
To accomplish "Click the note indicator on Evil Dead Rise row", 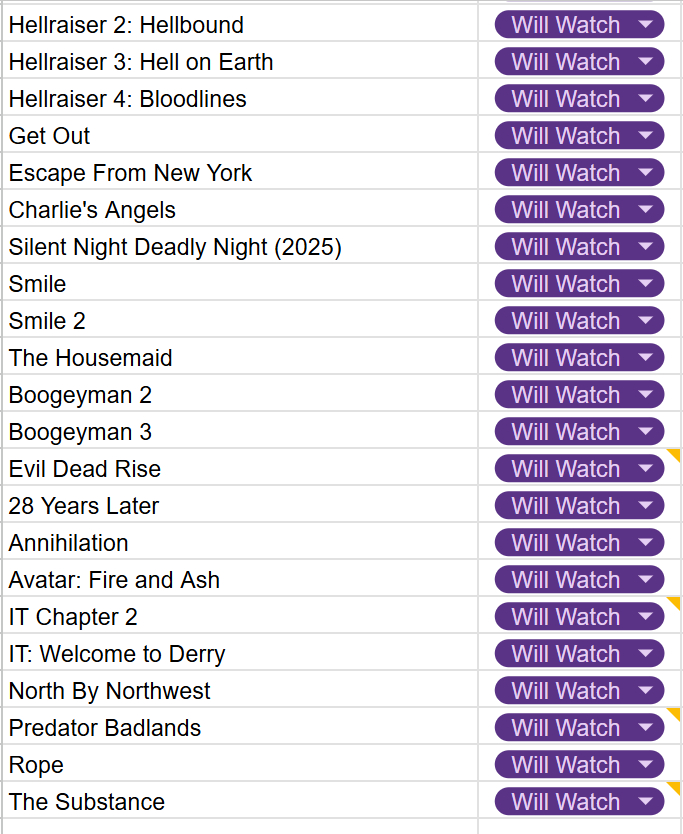I will pos(675,456).
